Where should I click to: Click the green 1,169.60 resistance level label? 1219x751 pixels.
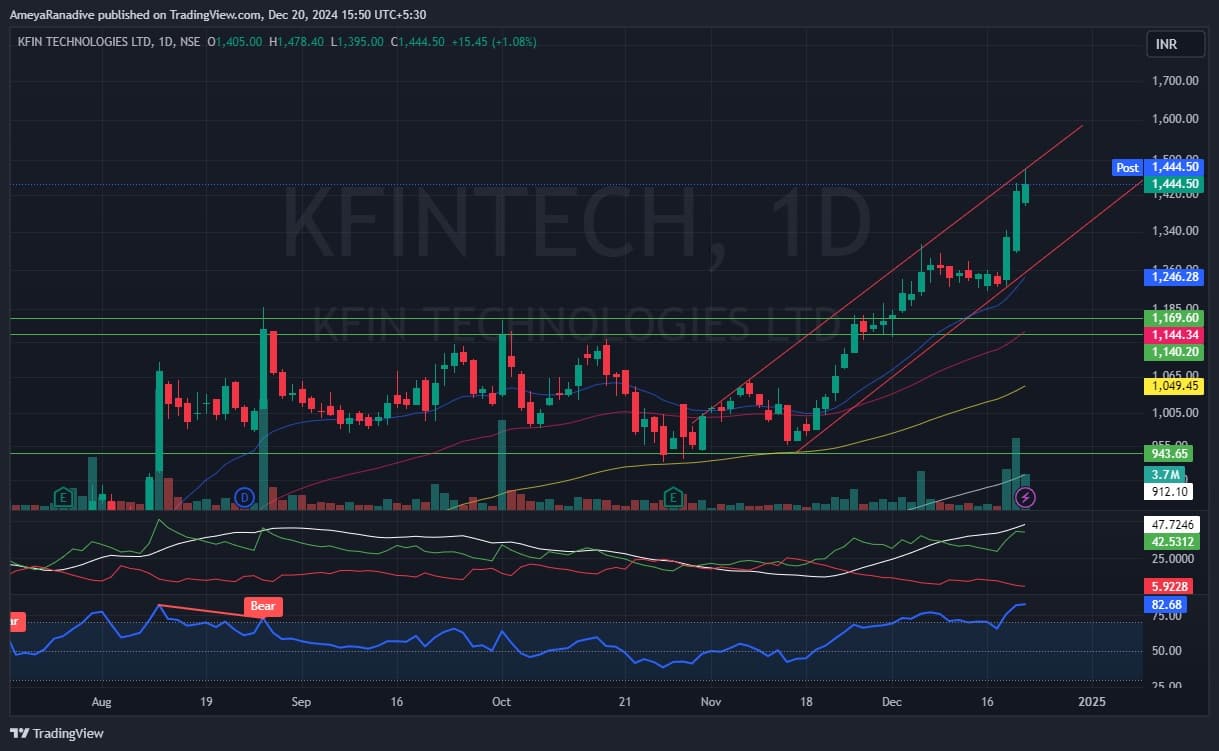point(1173,318)
